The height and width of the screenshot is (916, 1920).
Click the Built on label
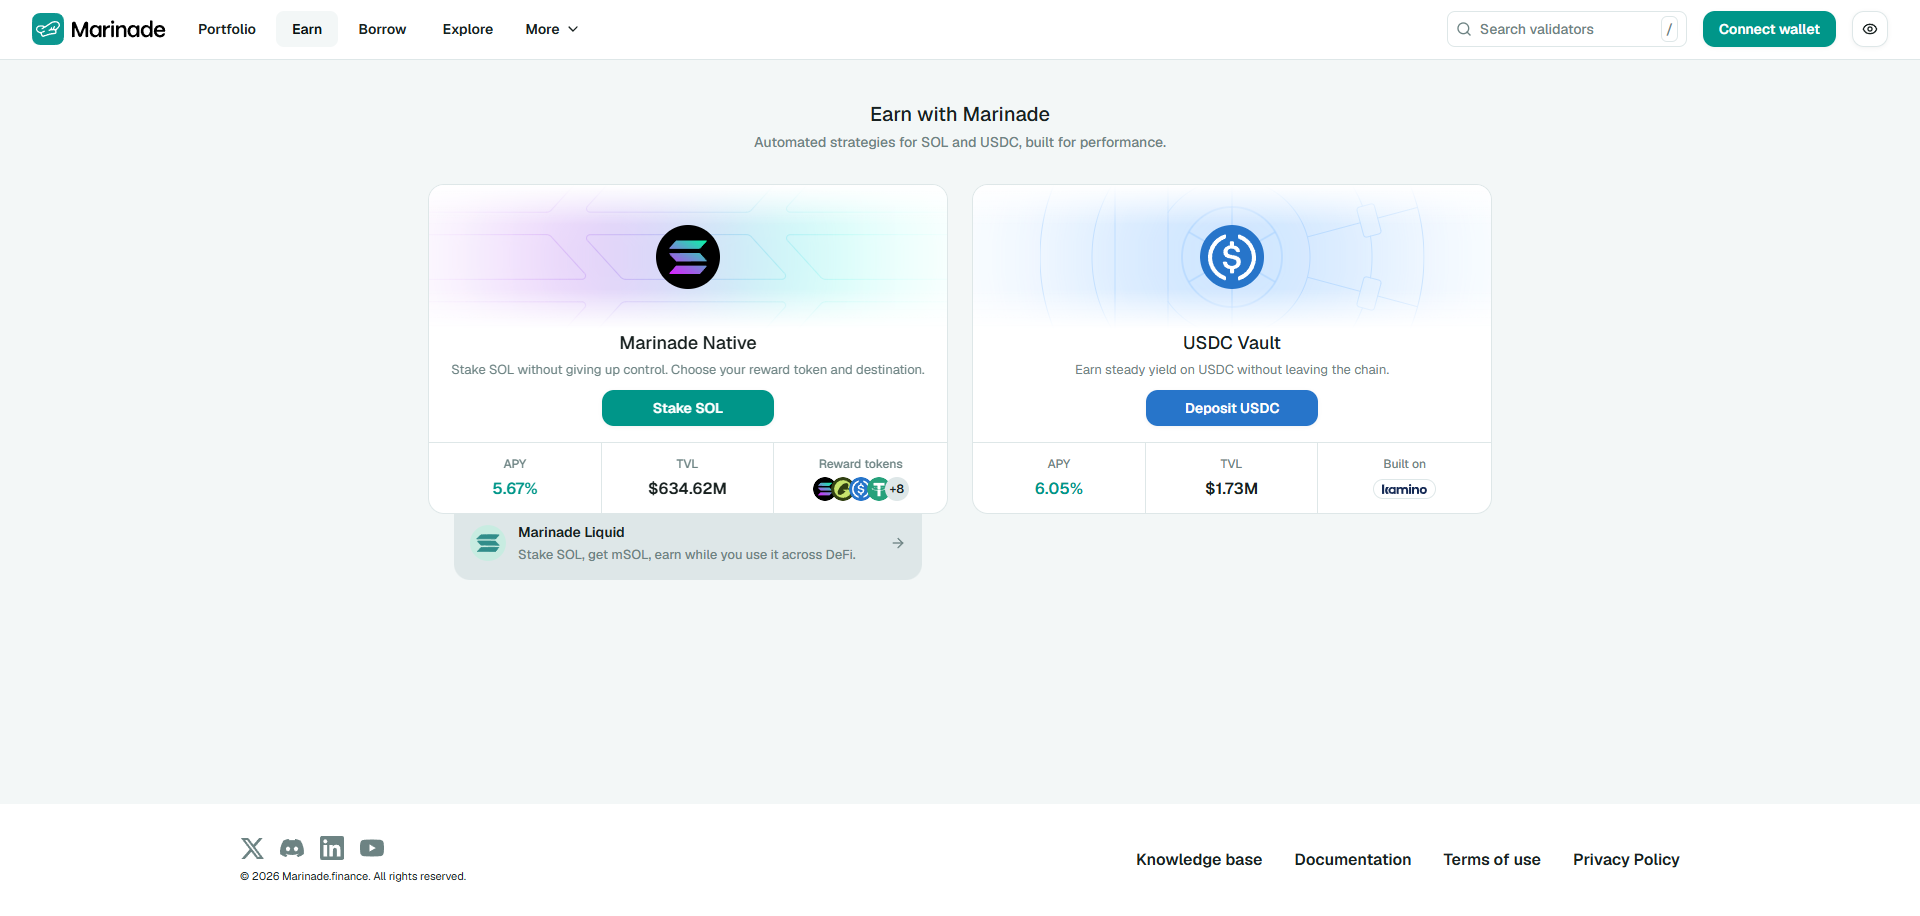click(1405, 464)
